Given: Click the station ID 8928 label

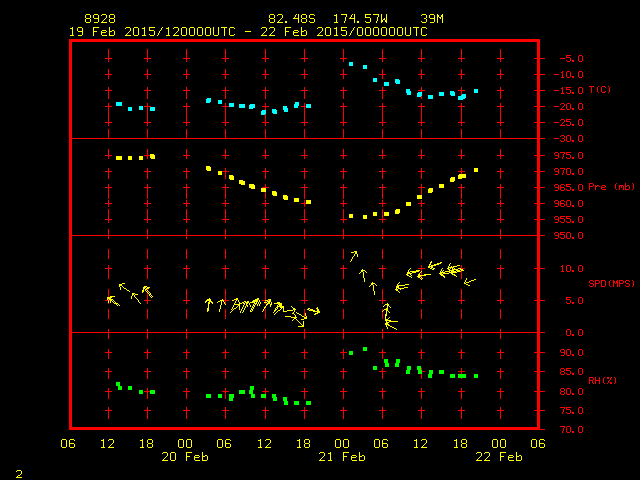Looking at the screenshot, I should 101,19.
